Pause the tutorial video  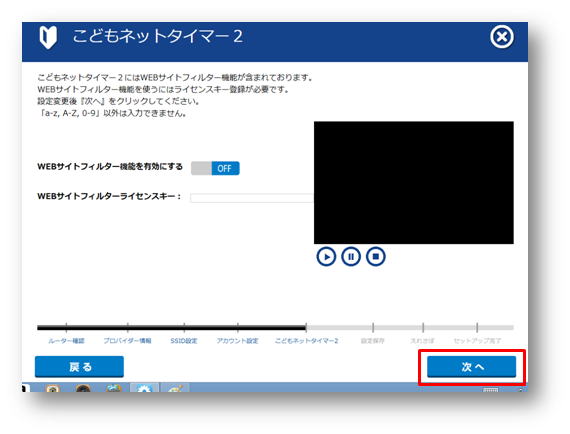coord(351,257)
